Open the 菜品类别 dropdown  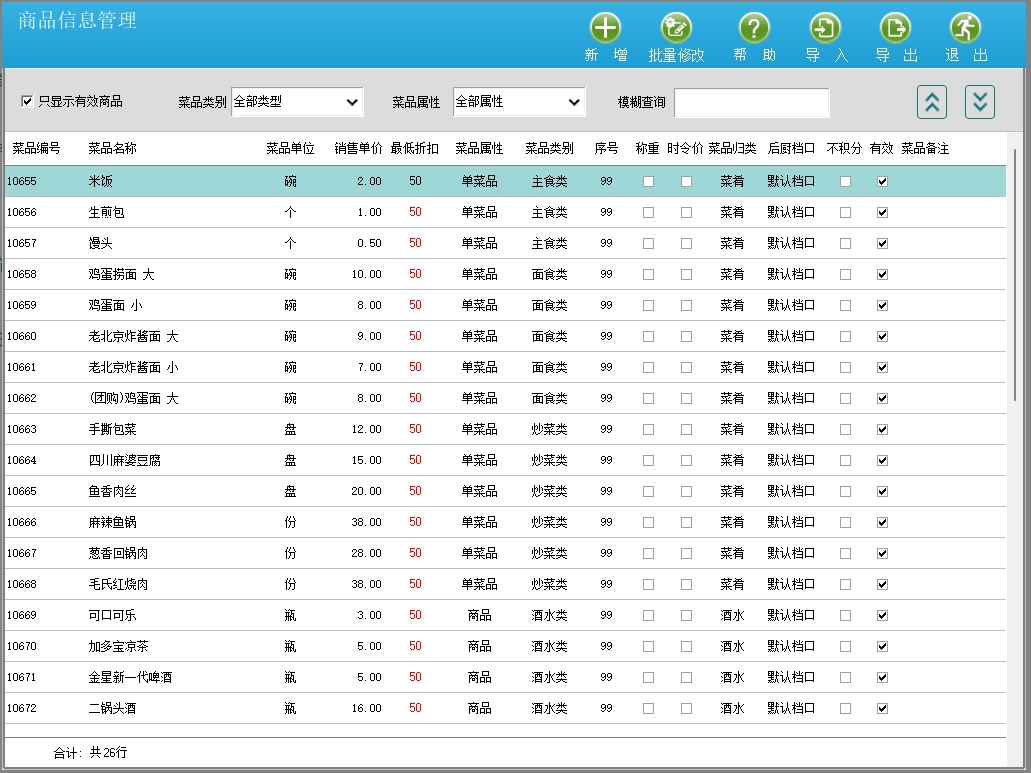pyautogui.click(x=297, y=102)
